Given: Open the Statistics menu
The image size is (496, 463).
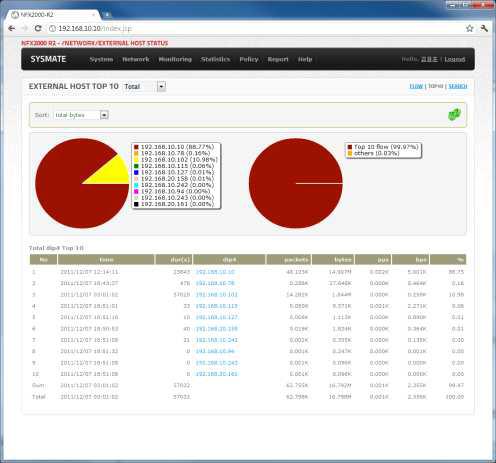Looking at the screenshot, I should (x=215, y=59).
